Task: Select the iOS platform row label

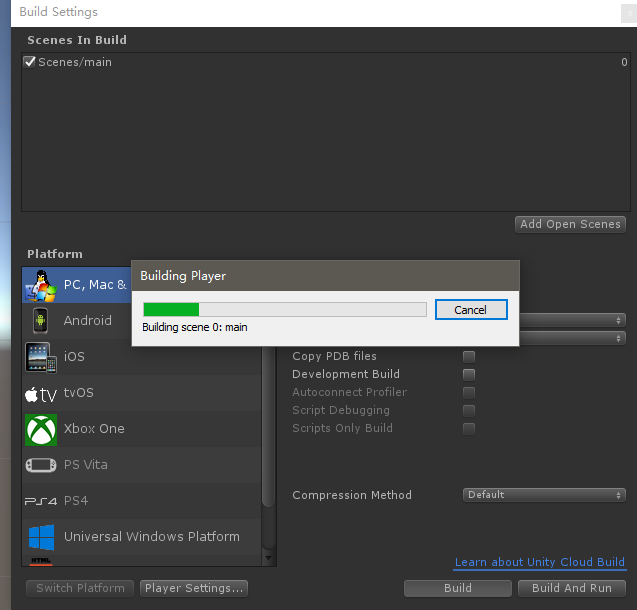Action: pyautogui.click(x=74, y=357)
